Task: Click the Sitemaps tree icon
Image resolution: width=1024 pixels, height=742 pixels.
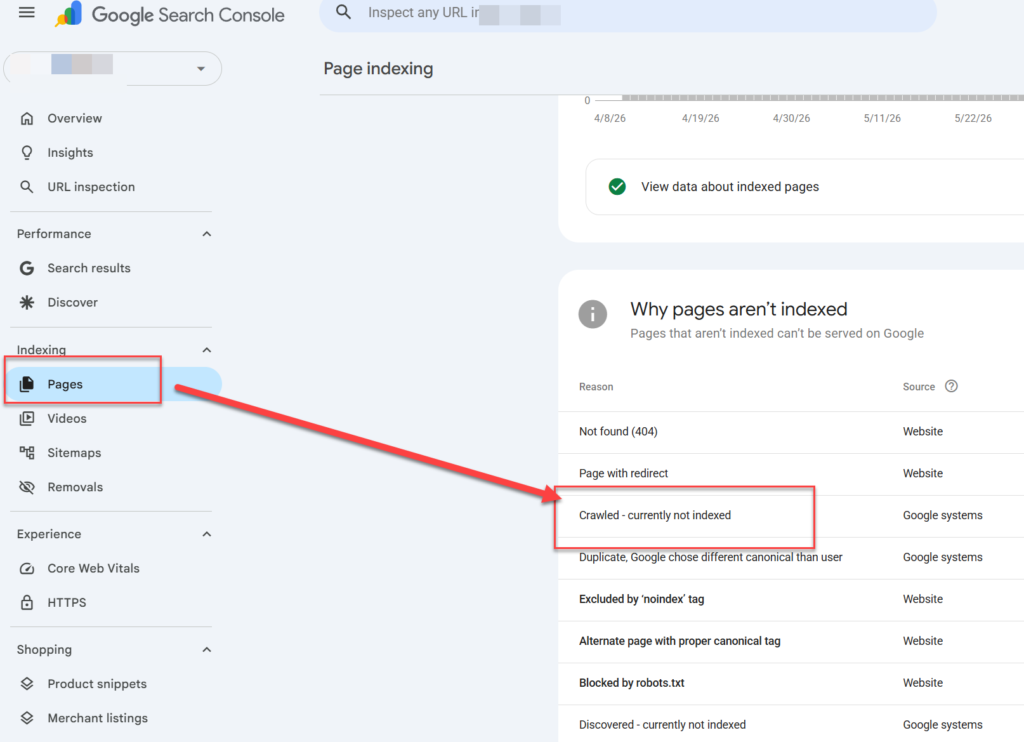Action: [27, 453]
